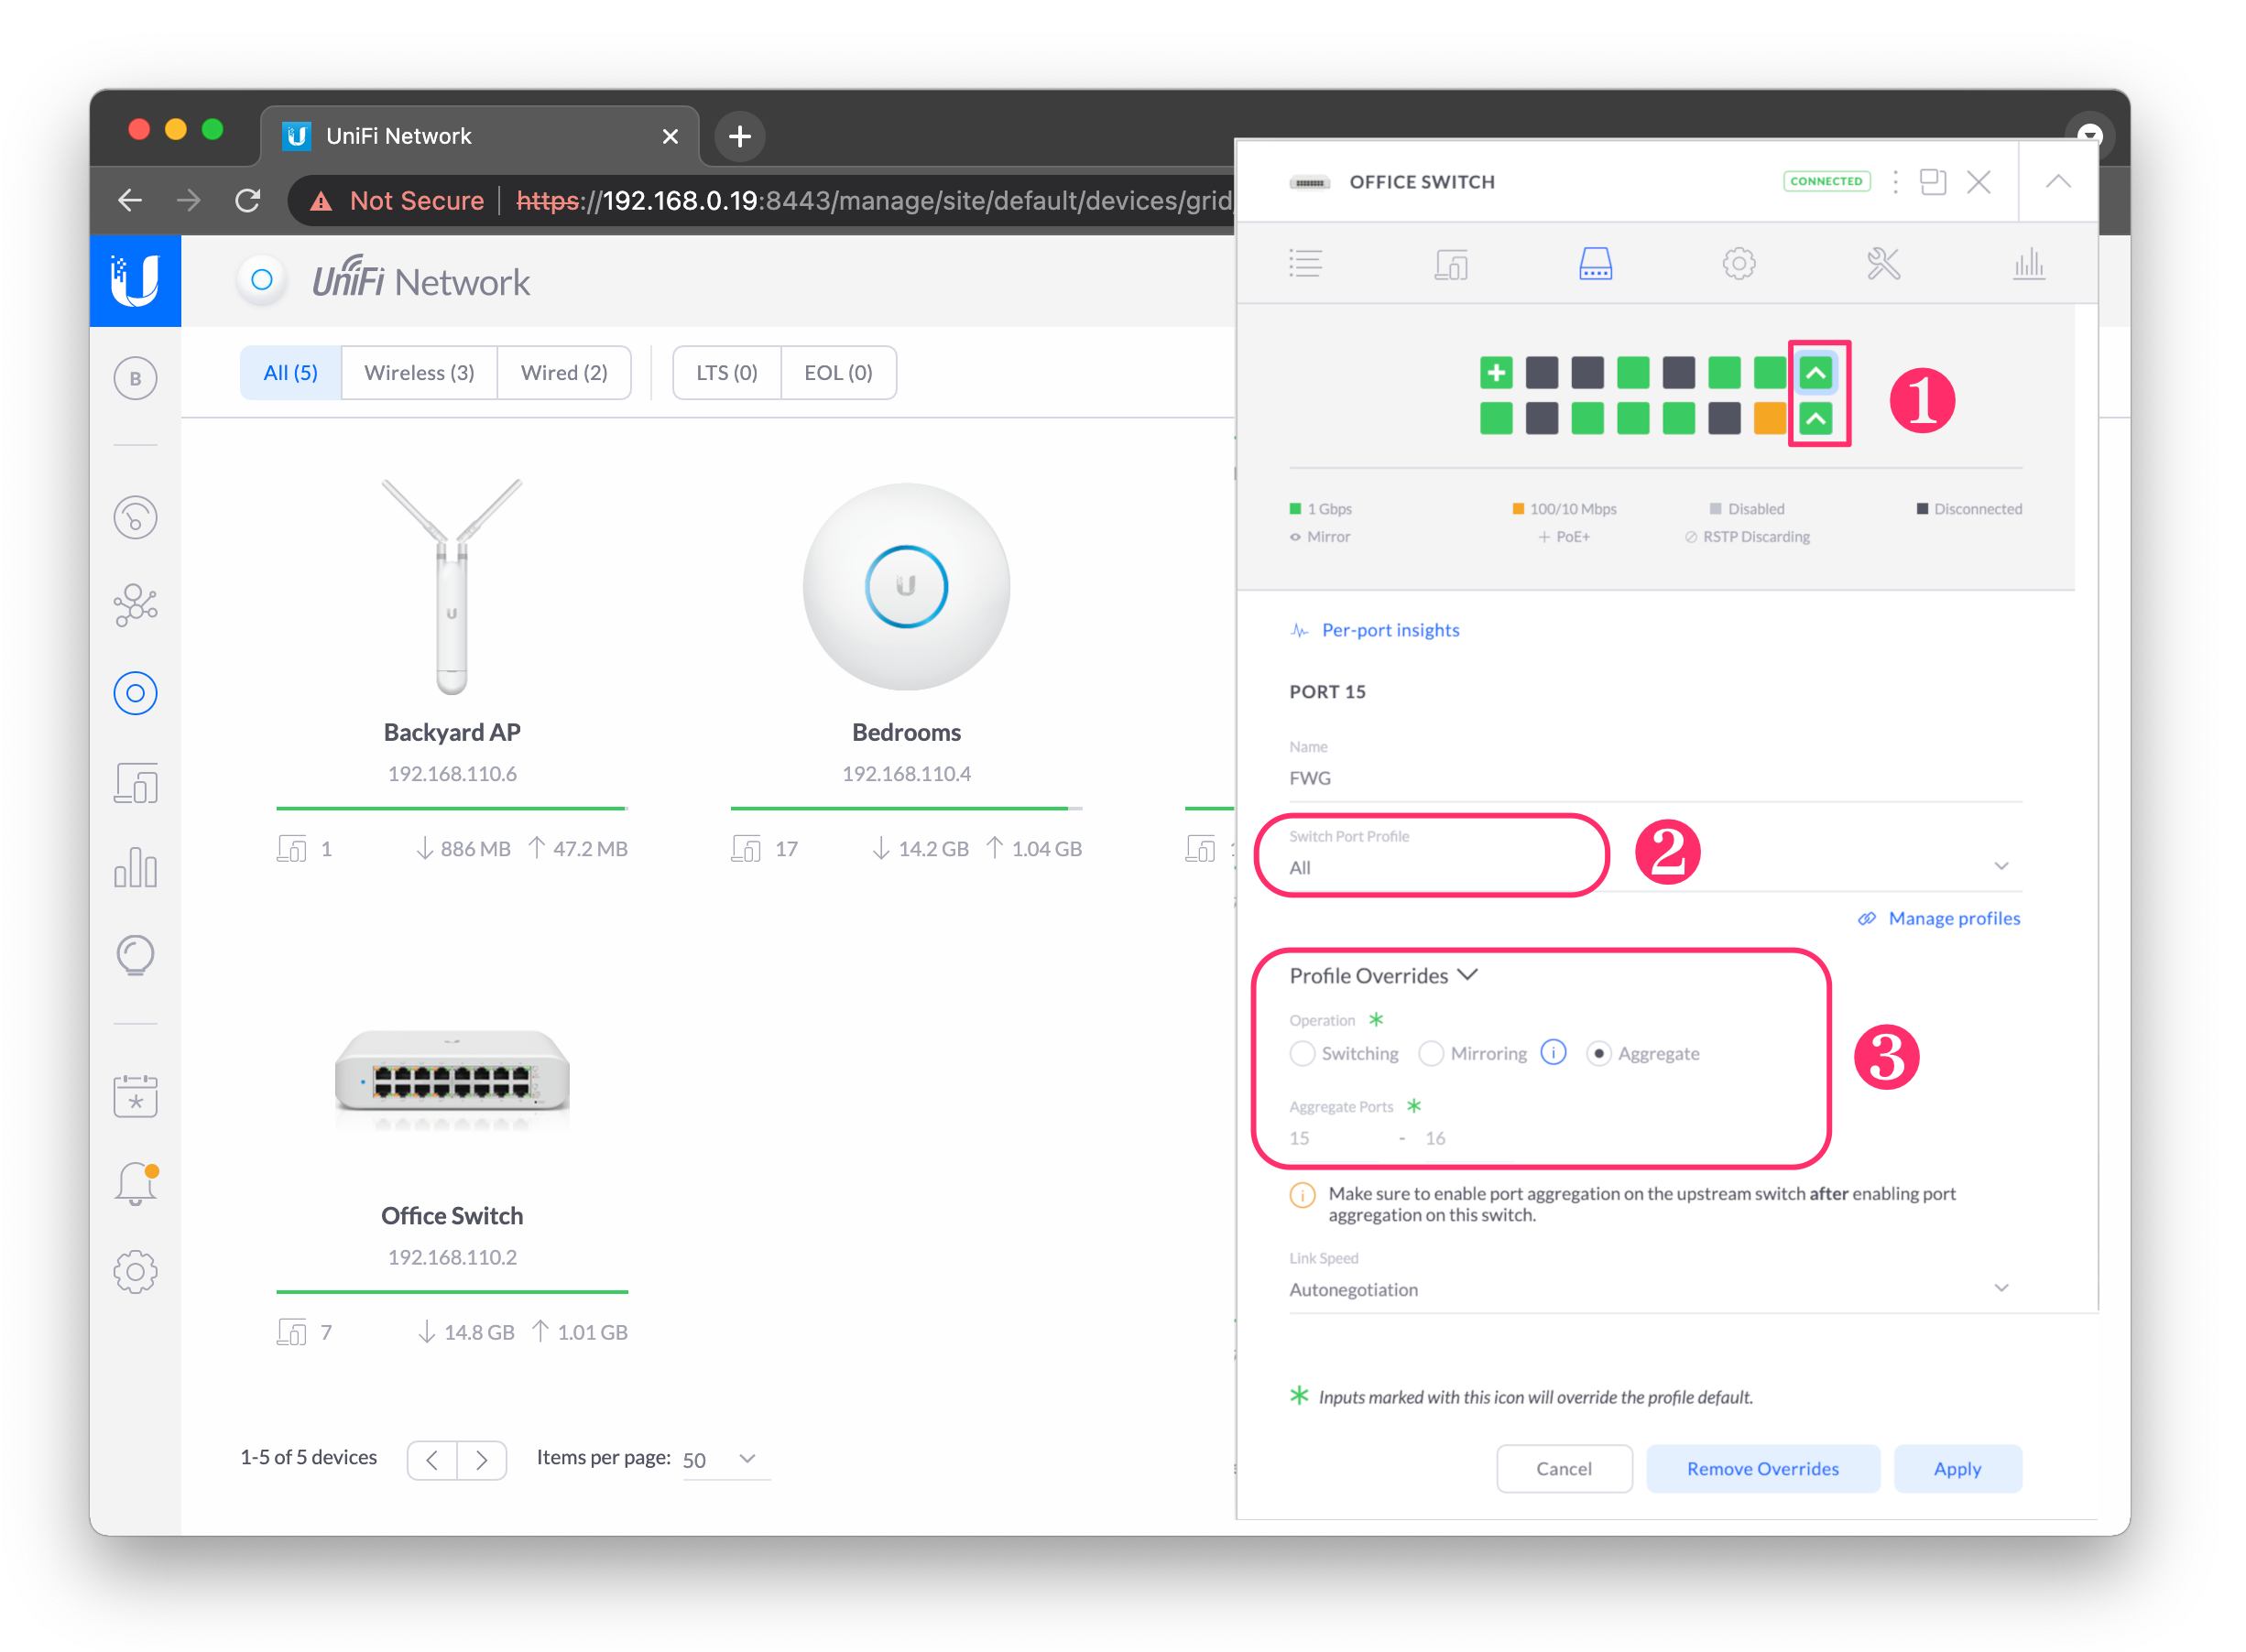Collapse the Office Switch panel chevron
2246x1652 pixels.
[x=2058, y=182]
